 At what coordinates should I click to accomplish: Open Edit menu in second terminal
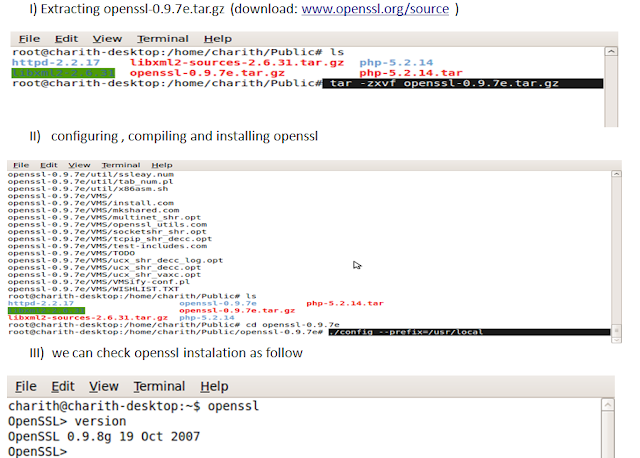(x=49, y=165)
